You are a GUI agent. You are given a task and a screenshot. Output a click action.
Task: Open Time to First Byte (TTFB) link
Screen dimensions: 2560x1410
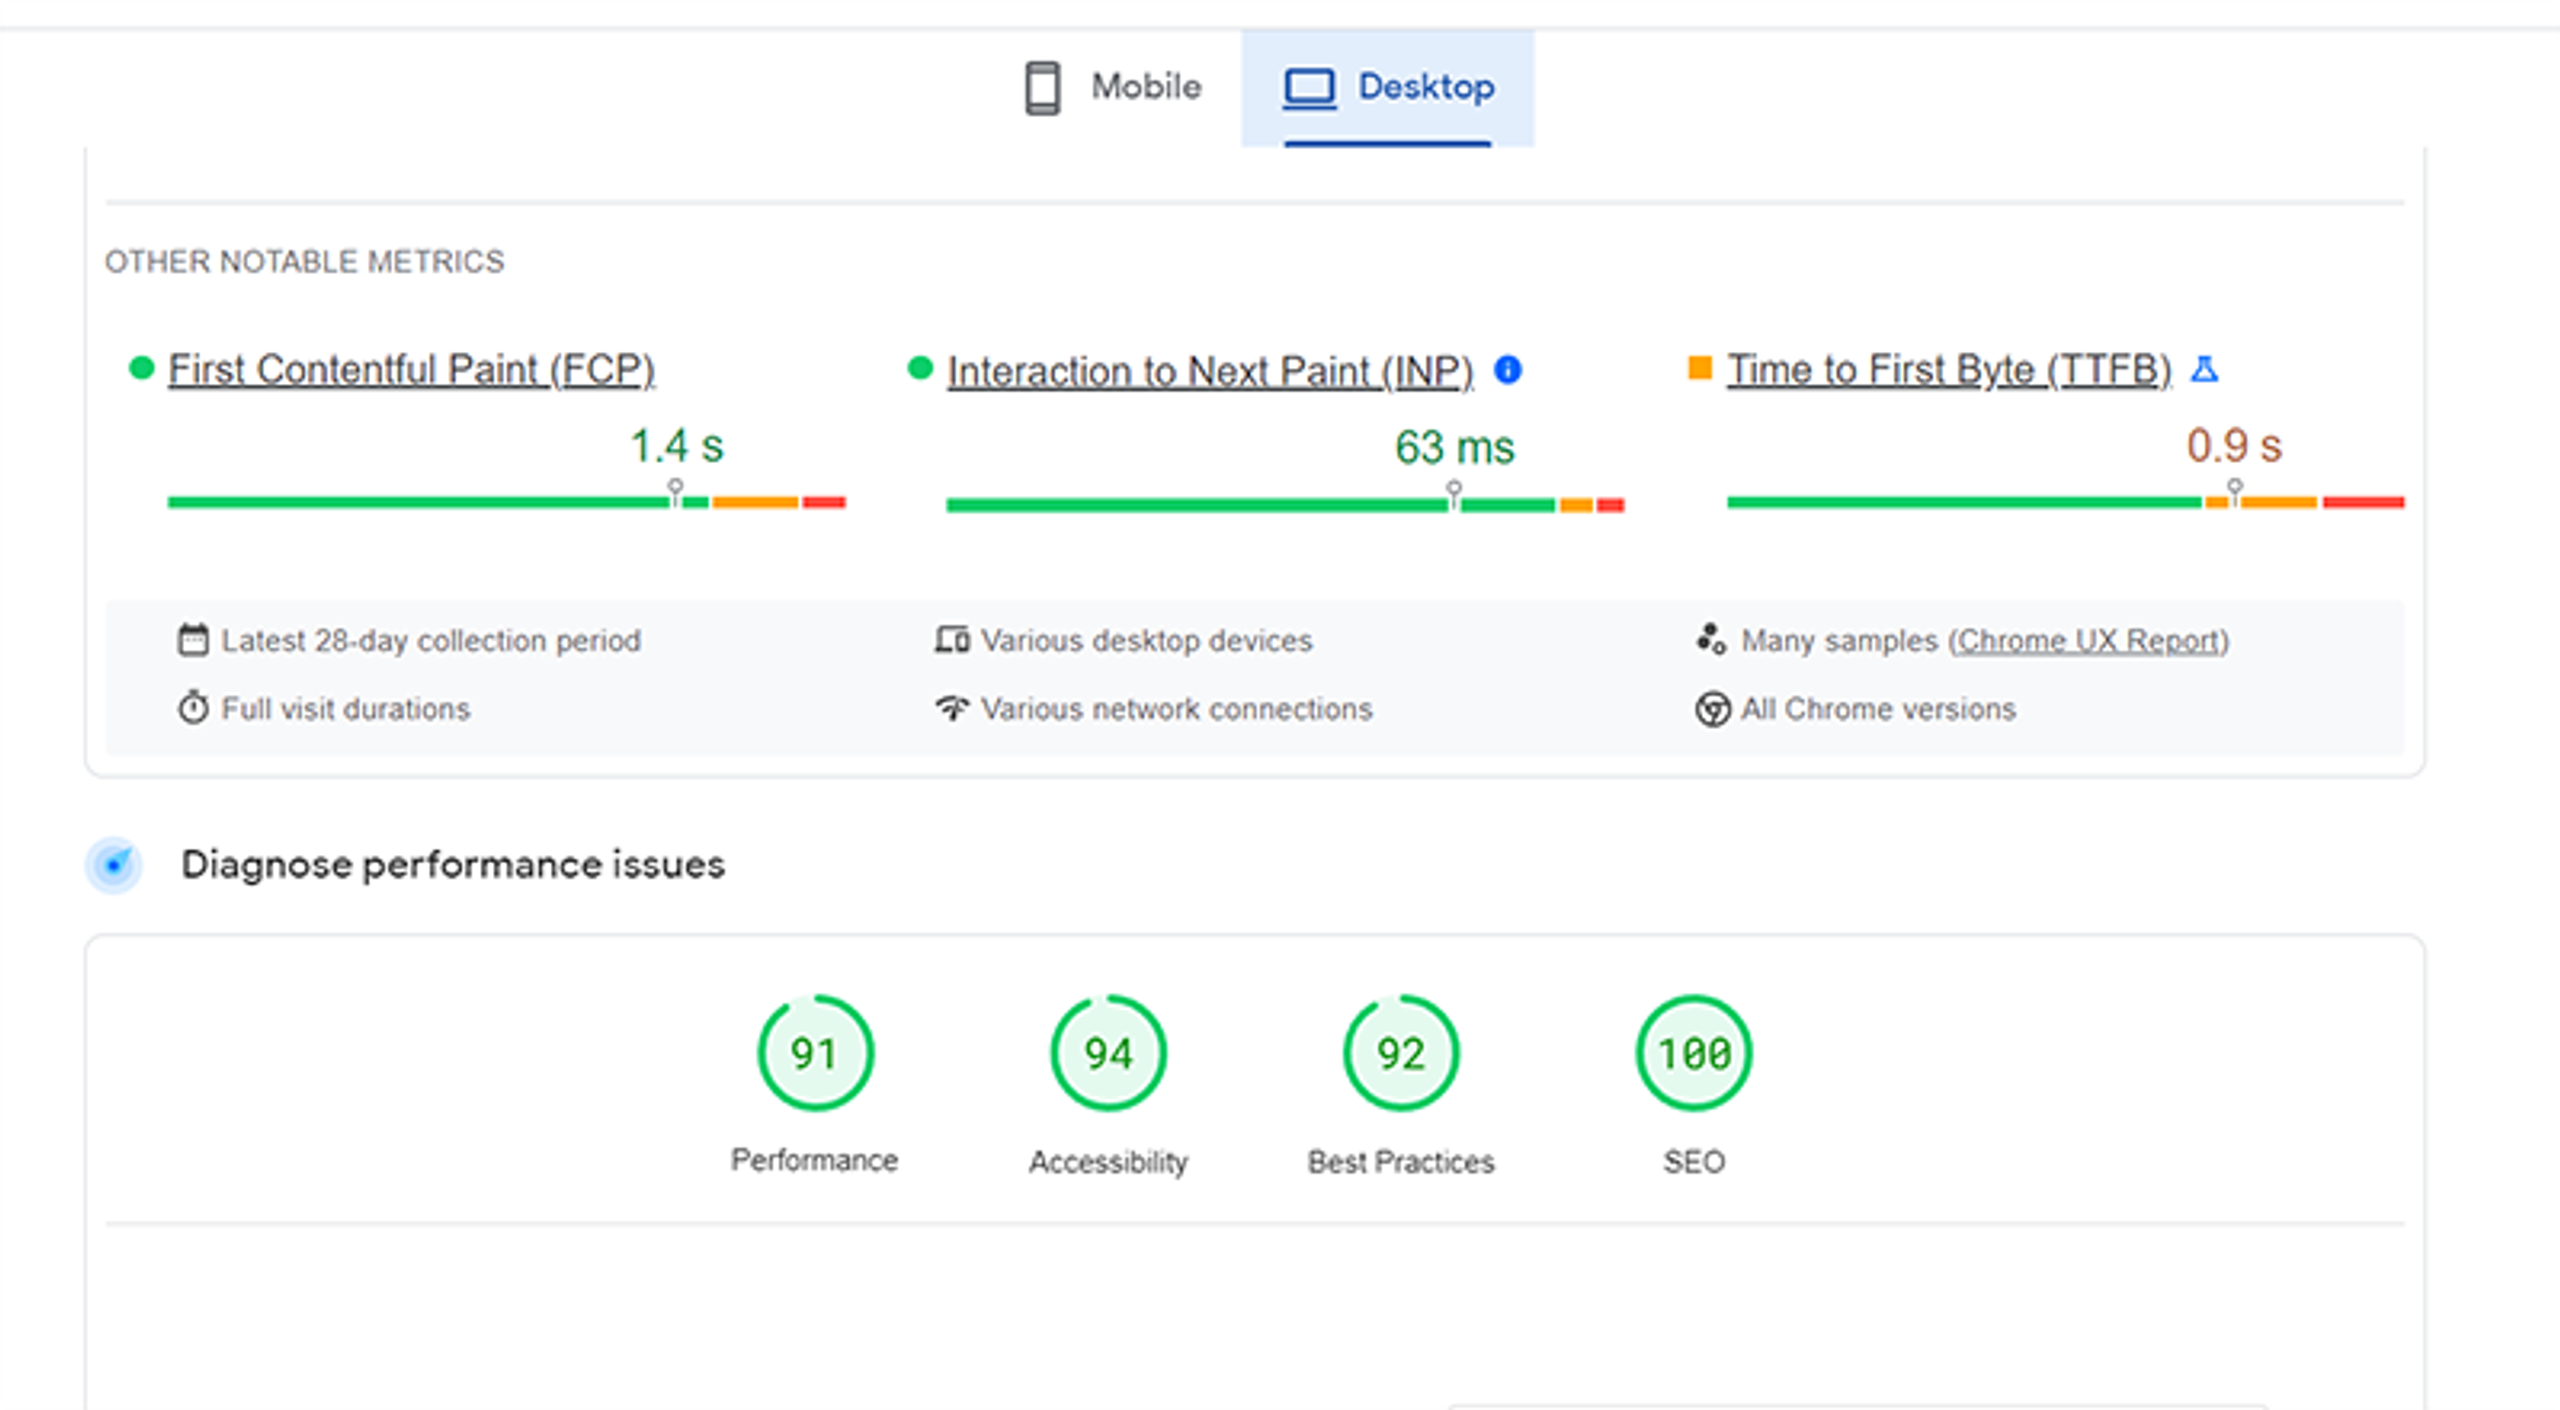click(x=1949, y=370)
